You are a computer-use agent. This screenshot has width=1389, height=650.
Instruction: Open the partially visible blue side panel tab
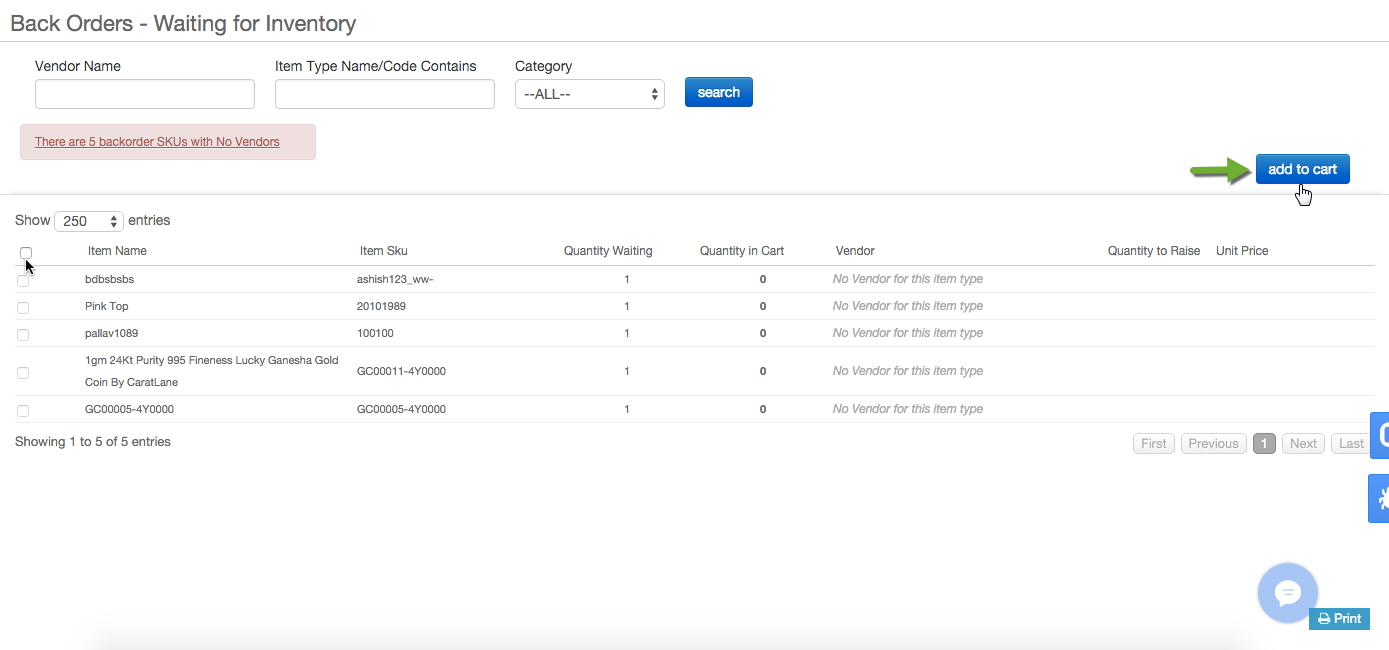(1381, 435)
